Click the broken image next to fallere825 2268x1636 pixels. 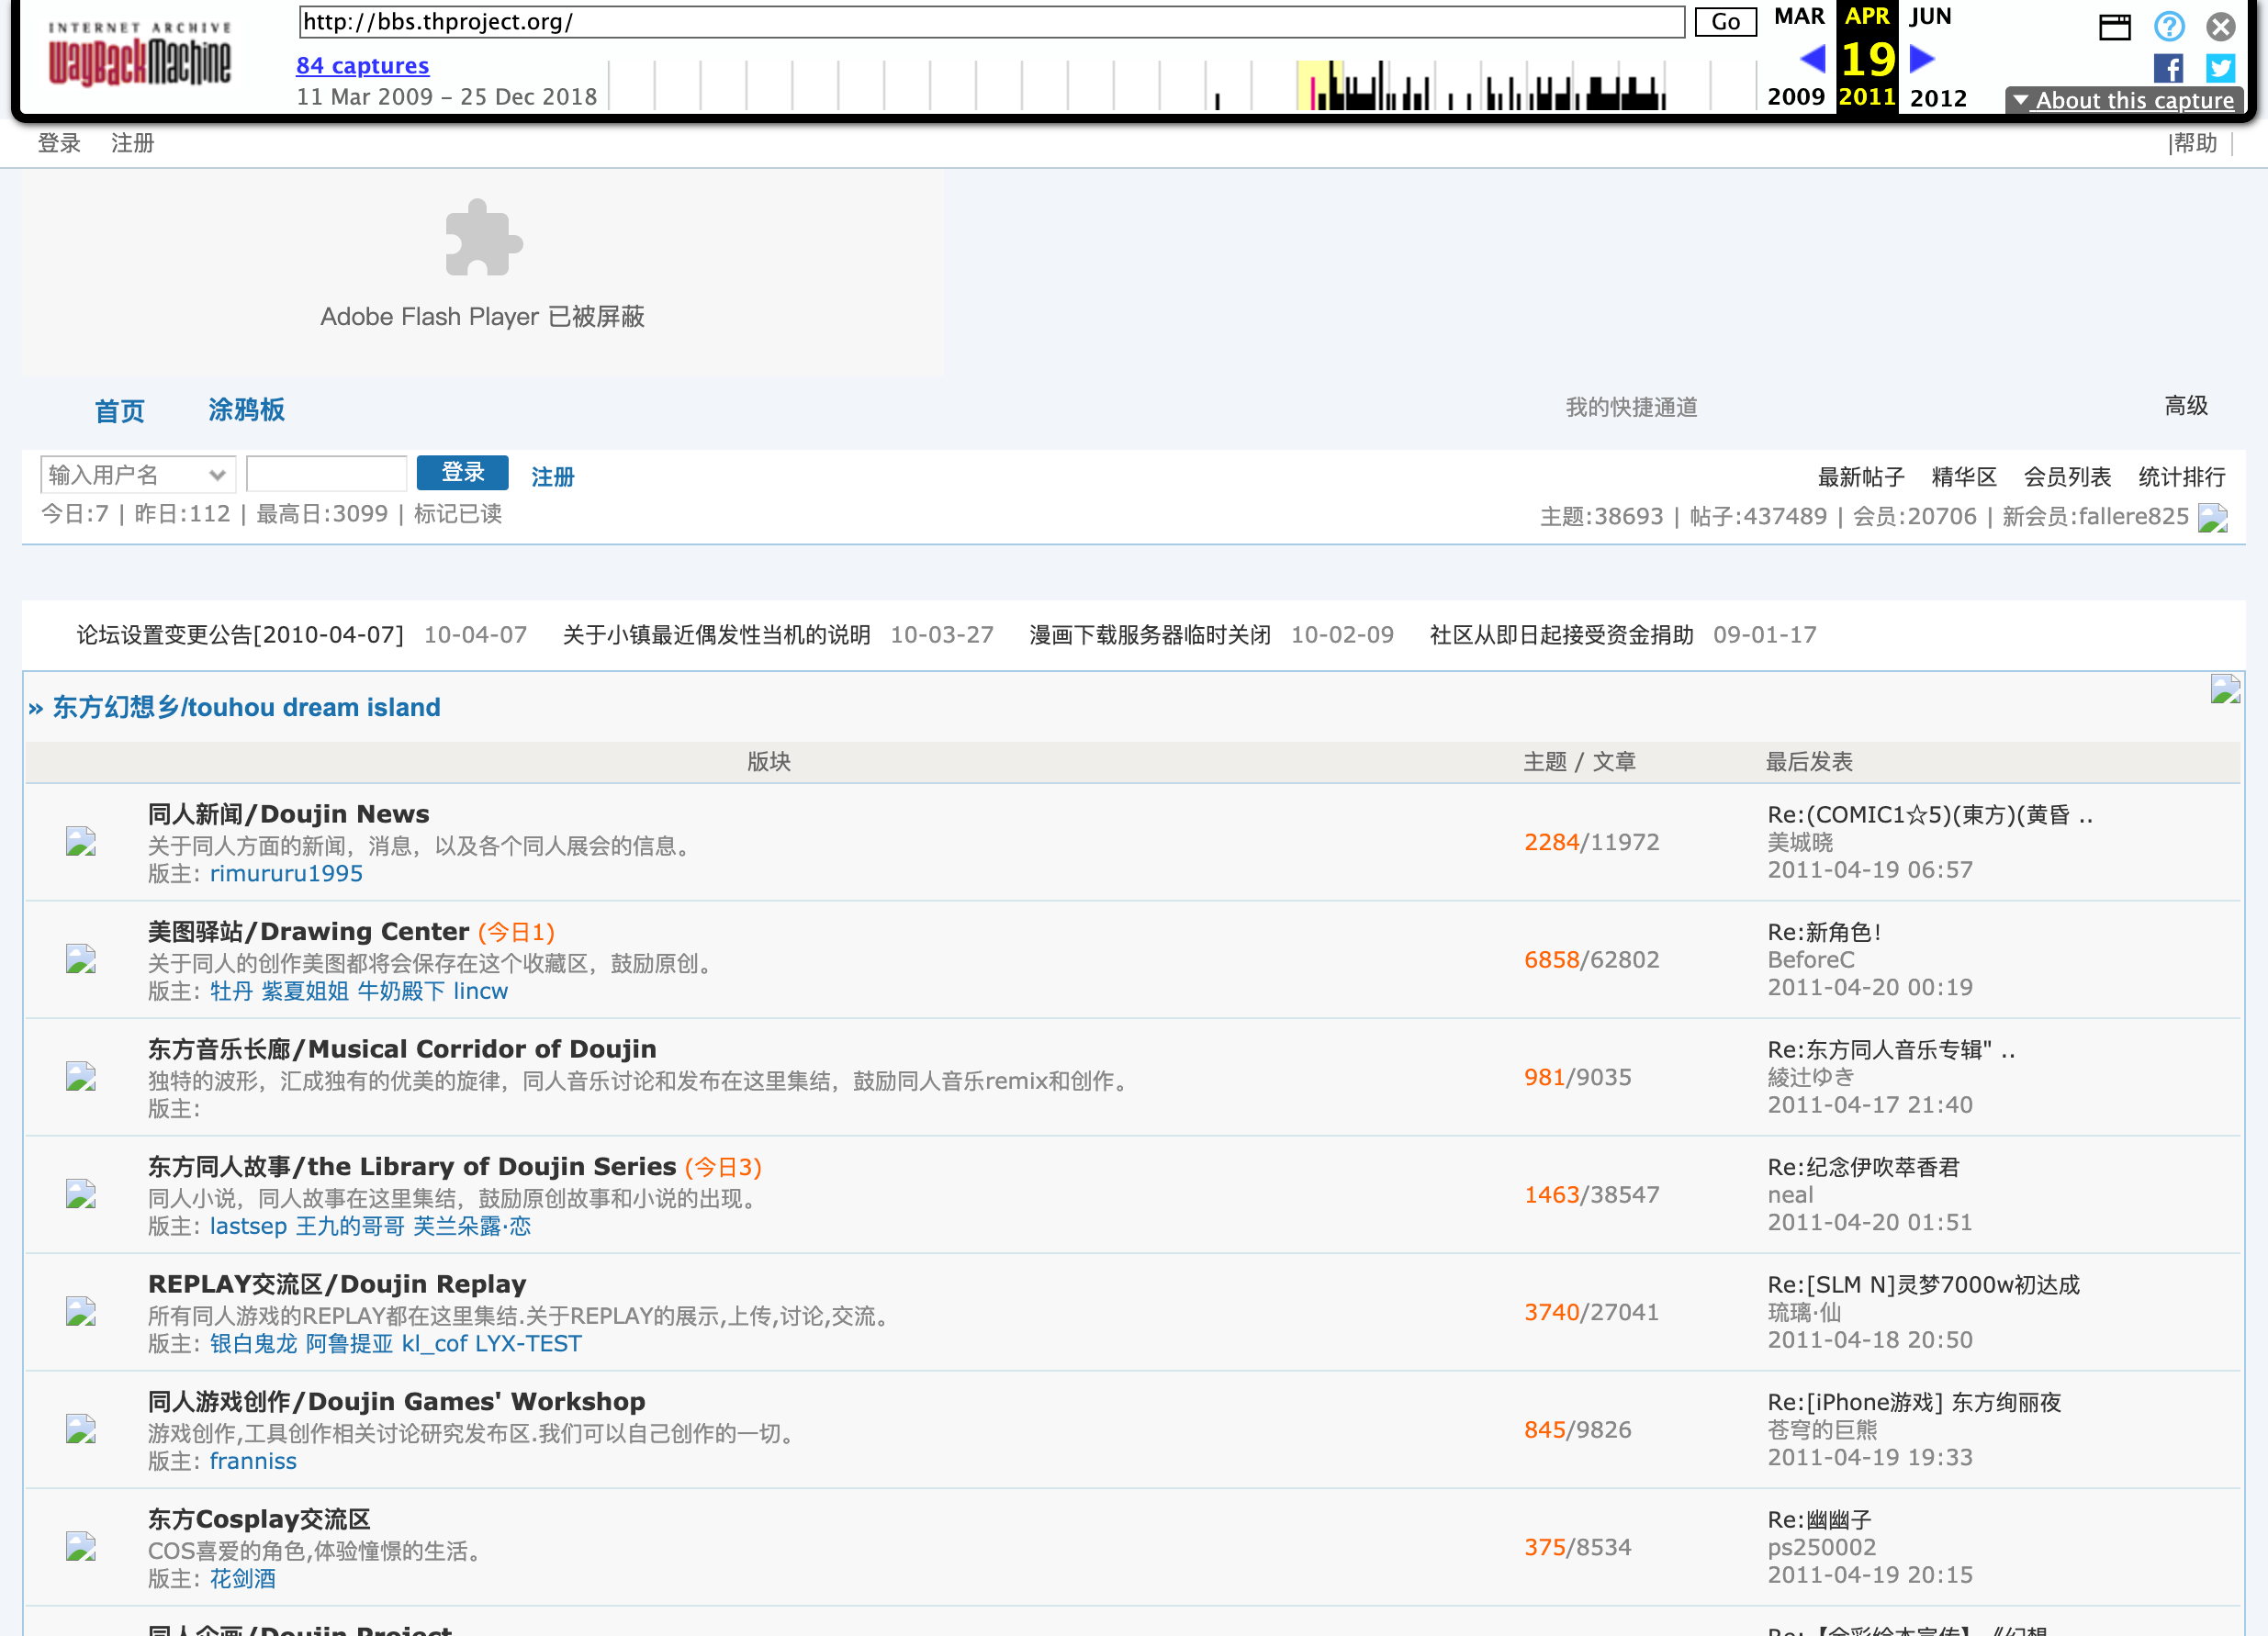pos(2213,518)
